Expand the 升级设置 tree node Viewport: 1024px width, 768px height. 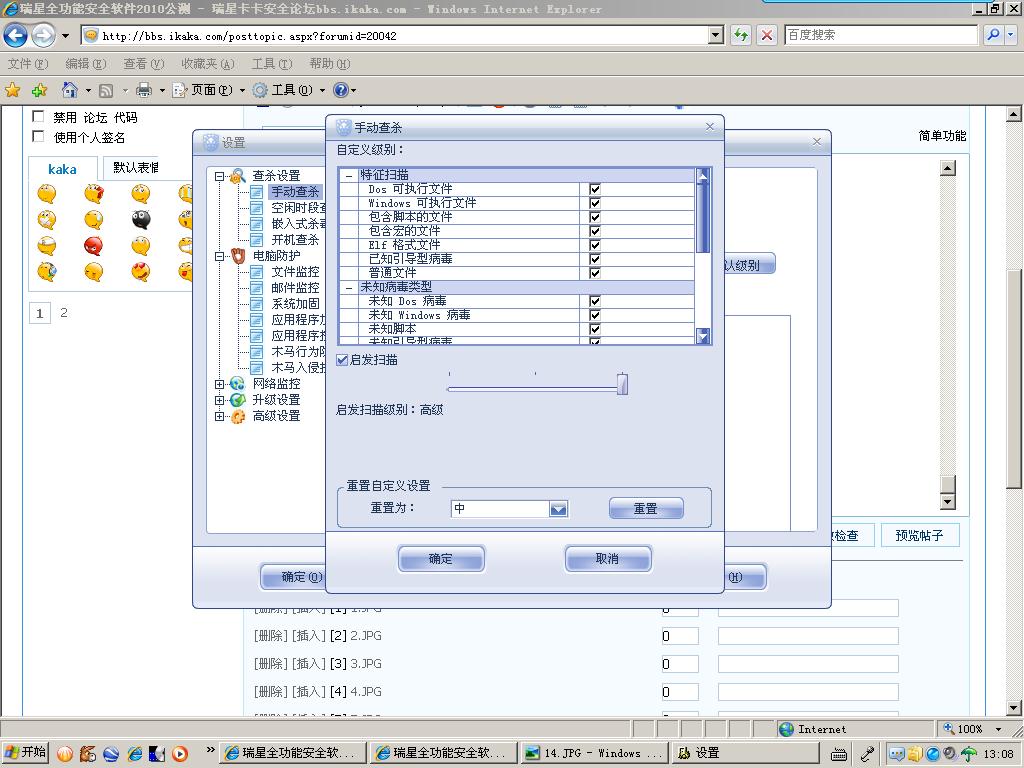tap(219, 400)
